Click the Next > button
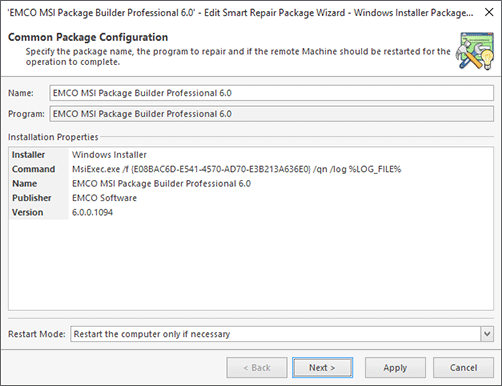 click(x=322, y=368)
